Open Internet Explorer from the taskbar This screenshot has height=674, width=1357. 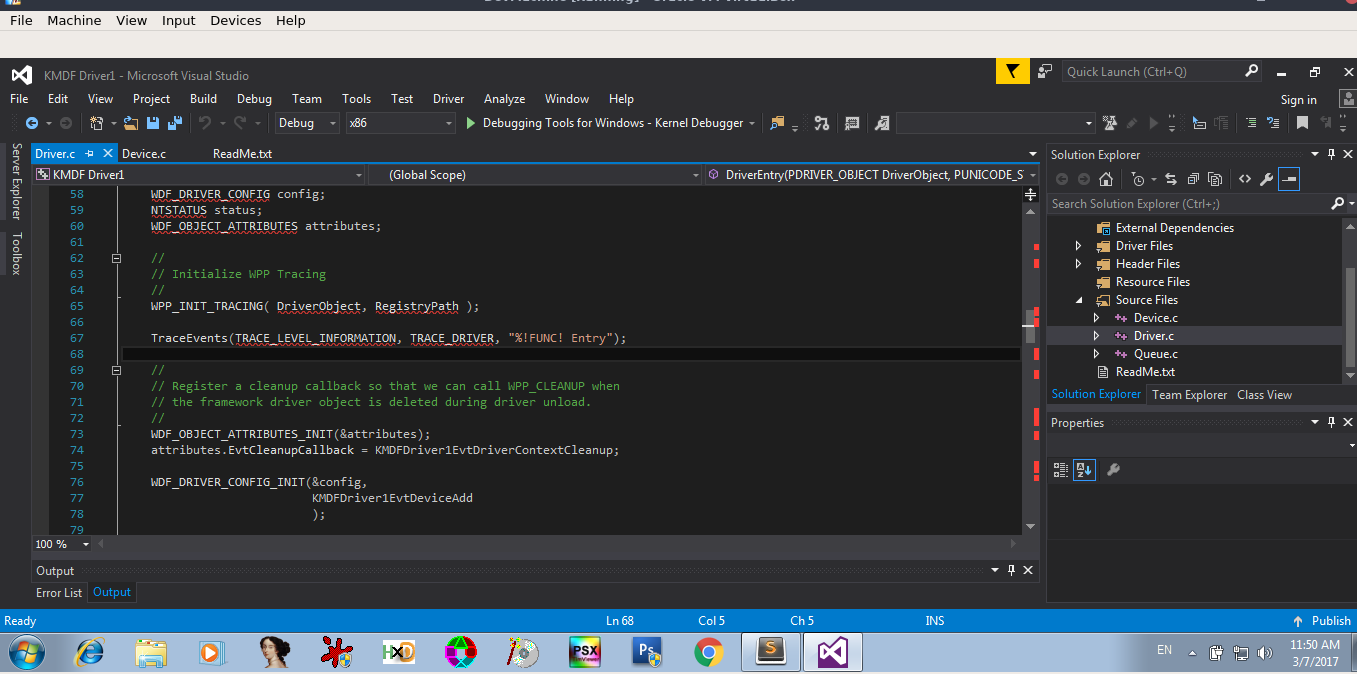(90, 653)
